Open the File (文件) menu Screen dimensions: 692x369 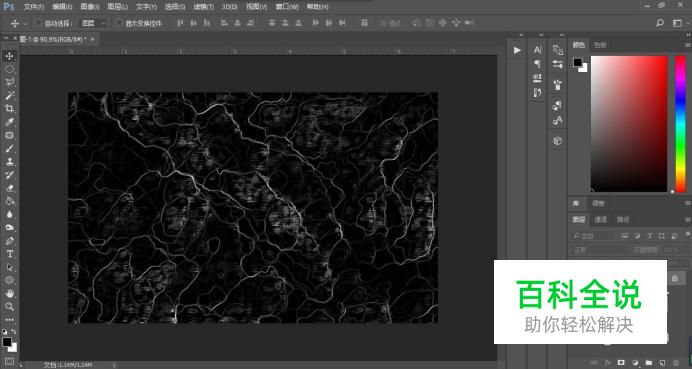[x=34, y=7]
